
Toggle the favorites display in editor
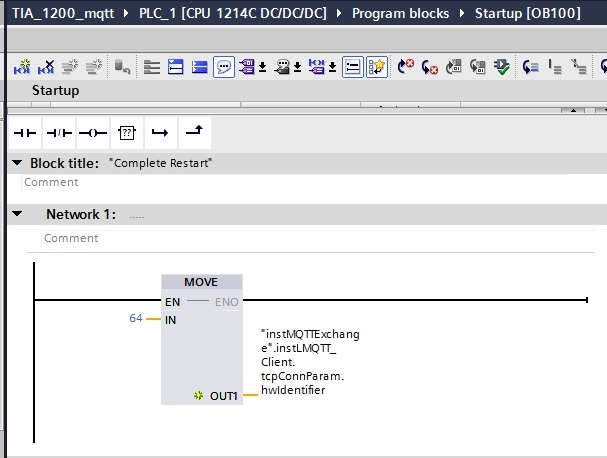coord(377,67)
